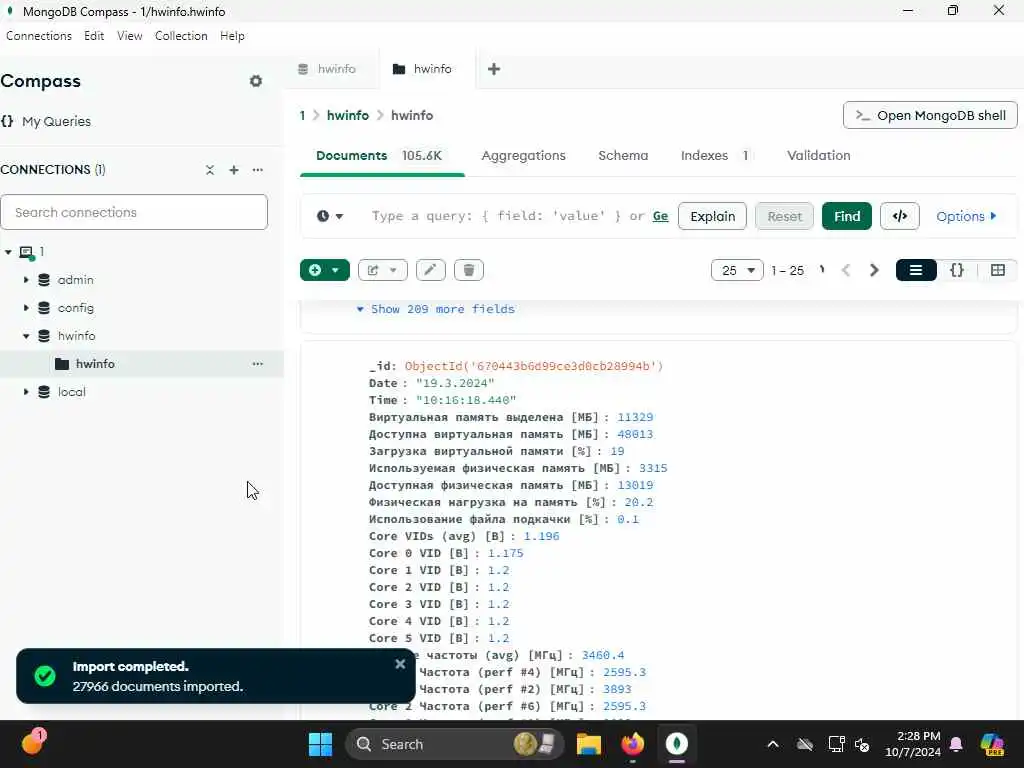Add new connection plus icon
Screen dimensions: 1024x768
234,170
